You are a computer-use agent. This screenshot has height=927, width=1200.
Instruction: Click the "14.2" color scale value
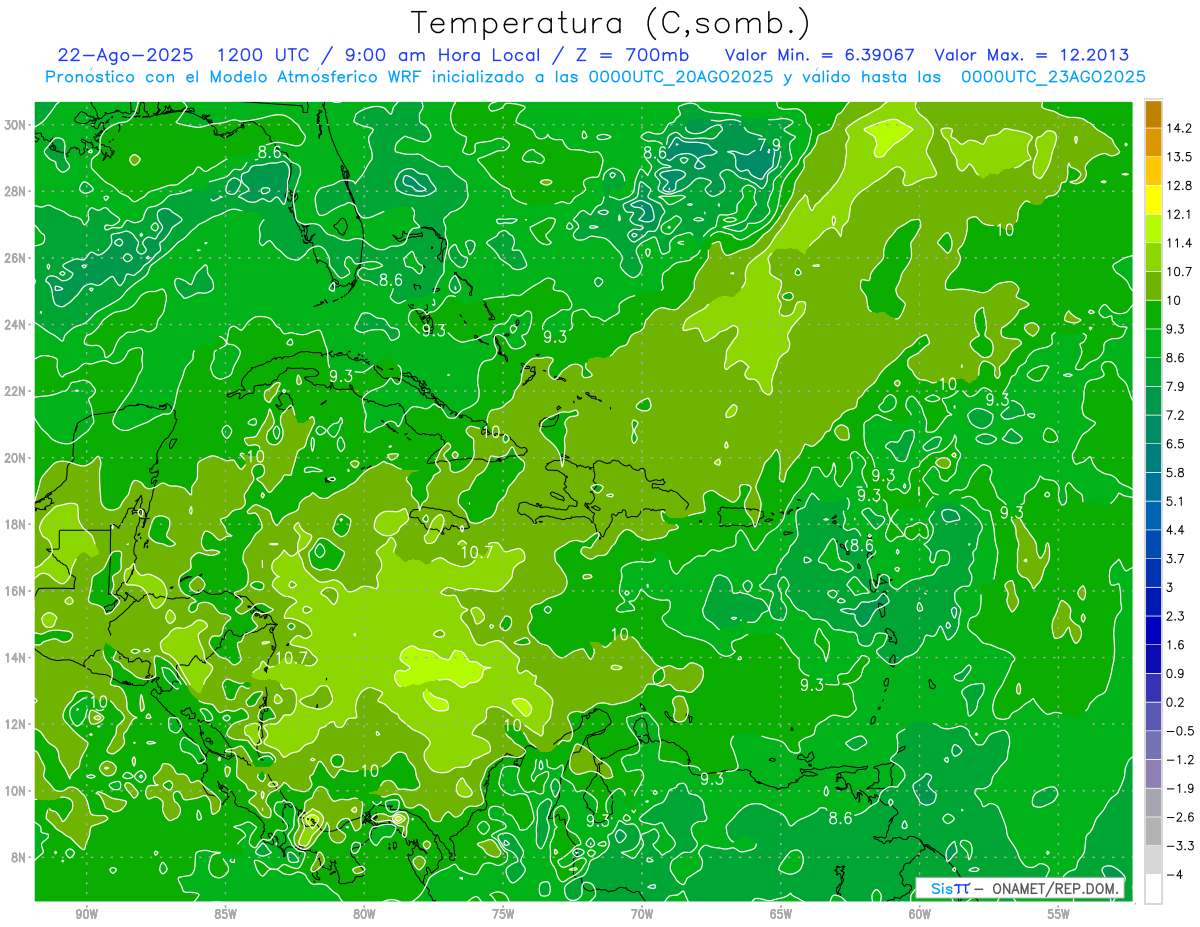click(x=1179, y=128)
